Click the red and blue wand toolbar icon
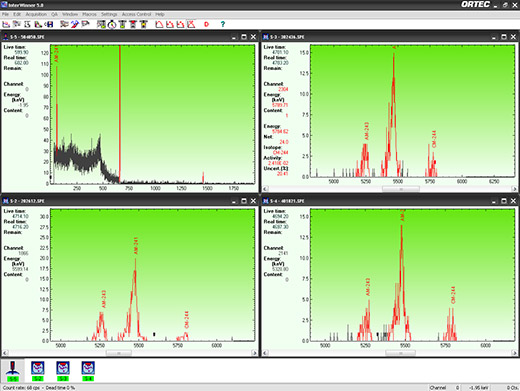520x391 pixels. [75, 24]
